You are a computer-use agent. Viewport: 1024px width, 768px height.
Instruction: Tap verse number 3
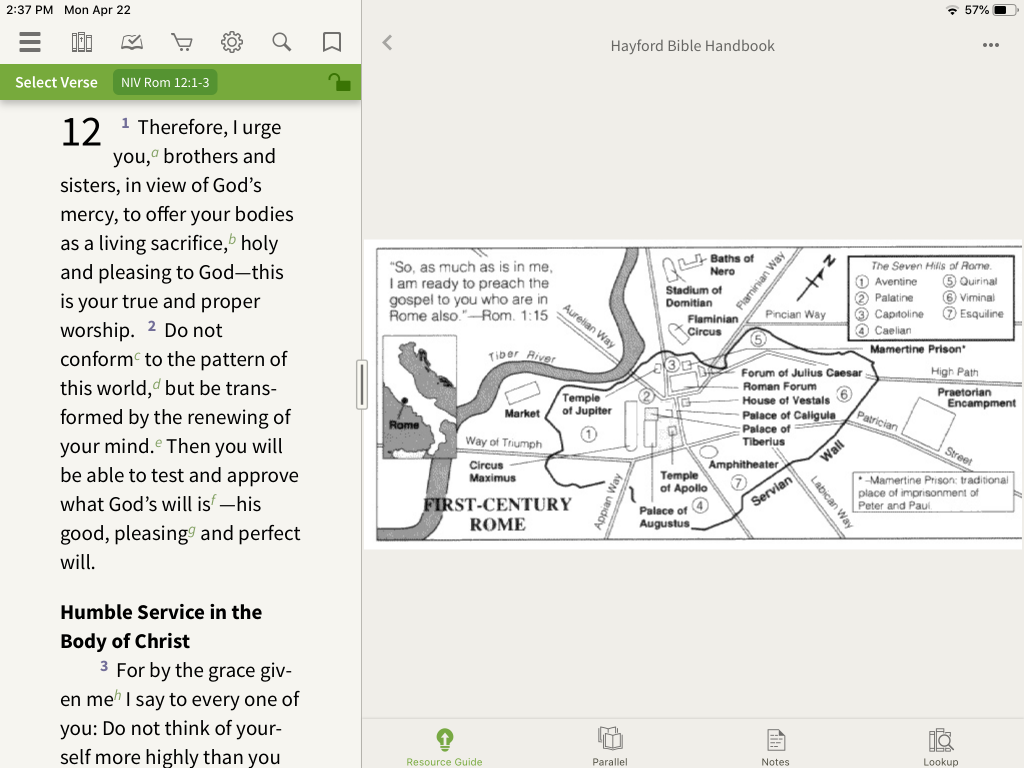click(104, 666)
